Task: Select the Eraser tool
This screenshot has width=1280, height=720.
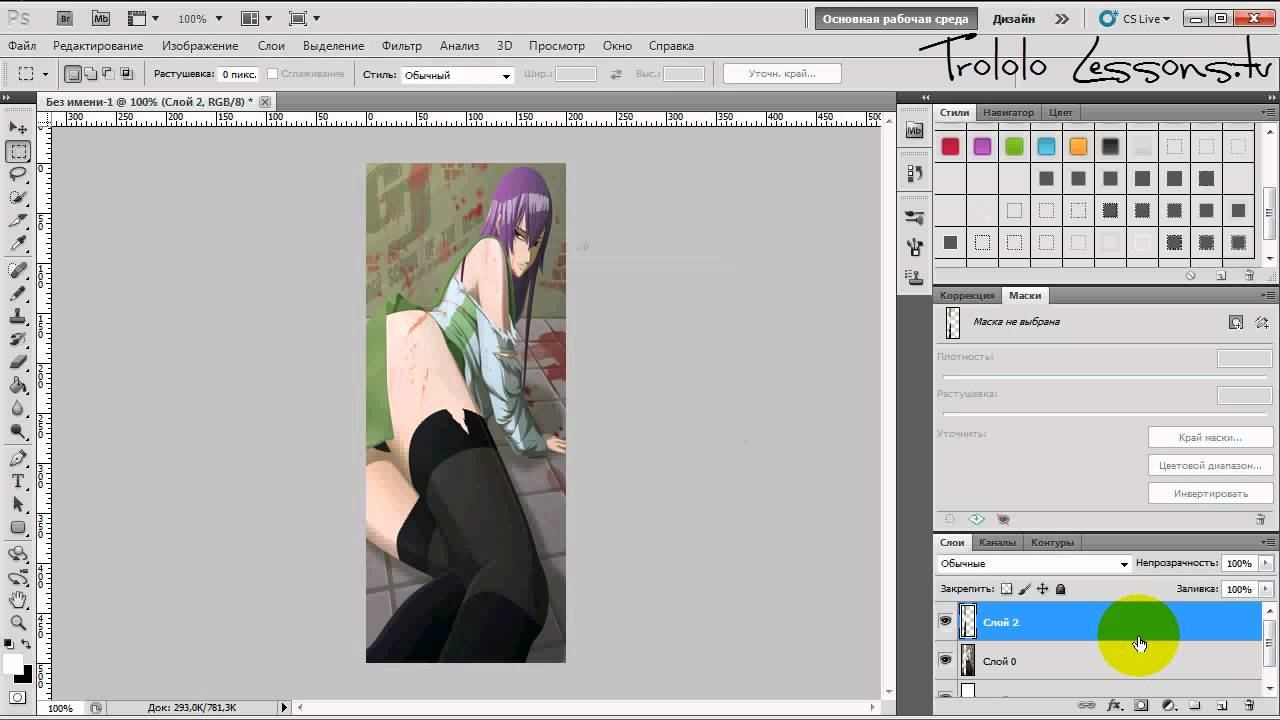Action: pos(18,362)
